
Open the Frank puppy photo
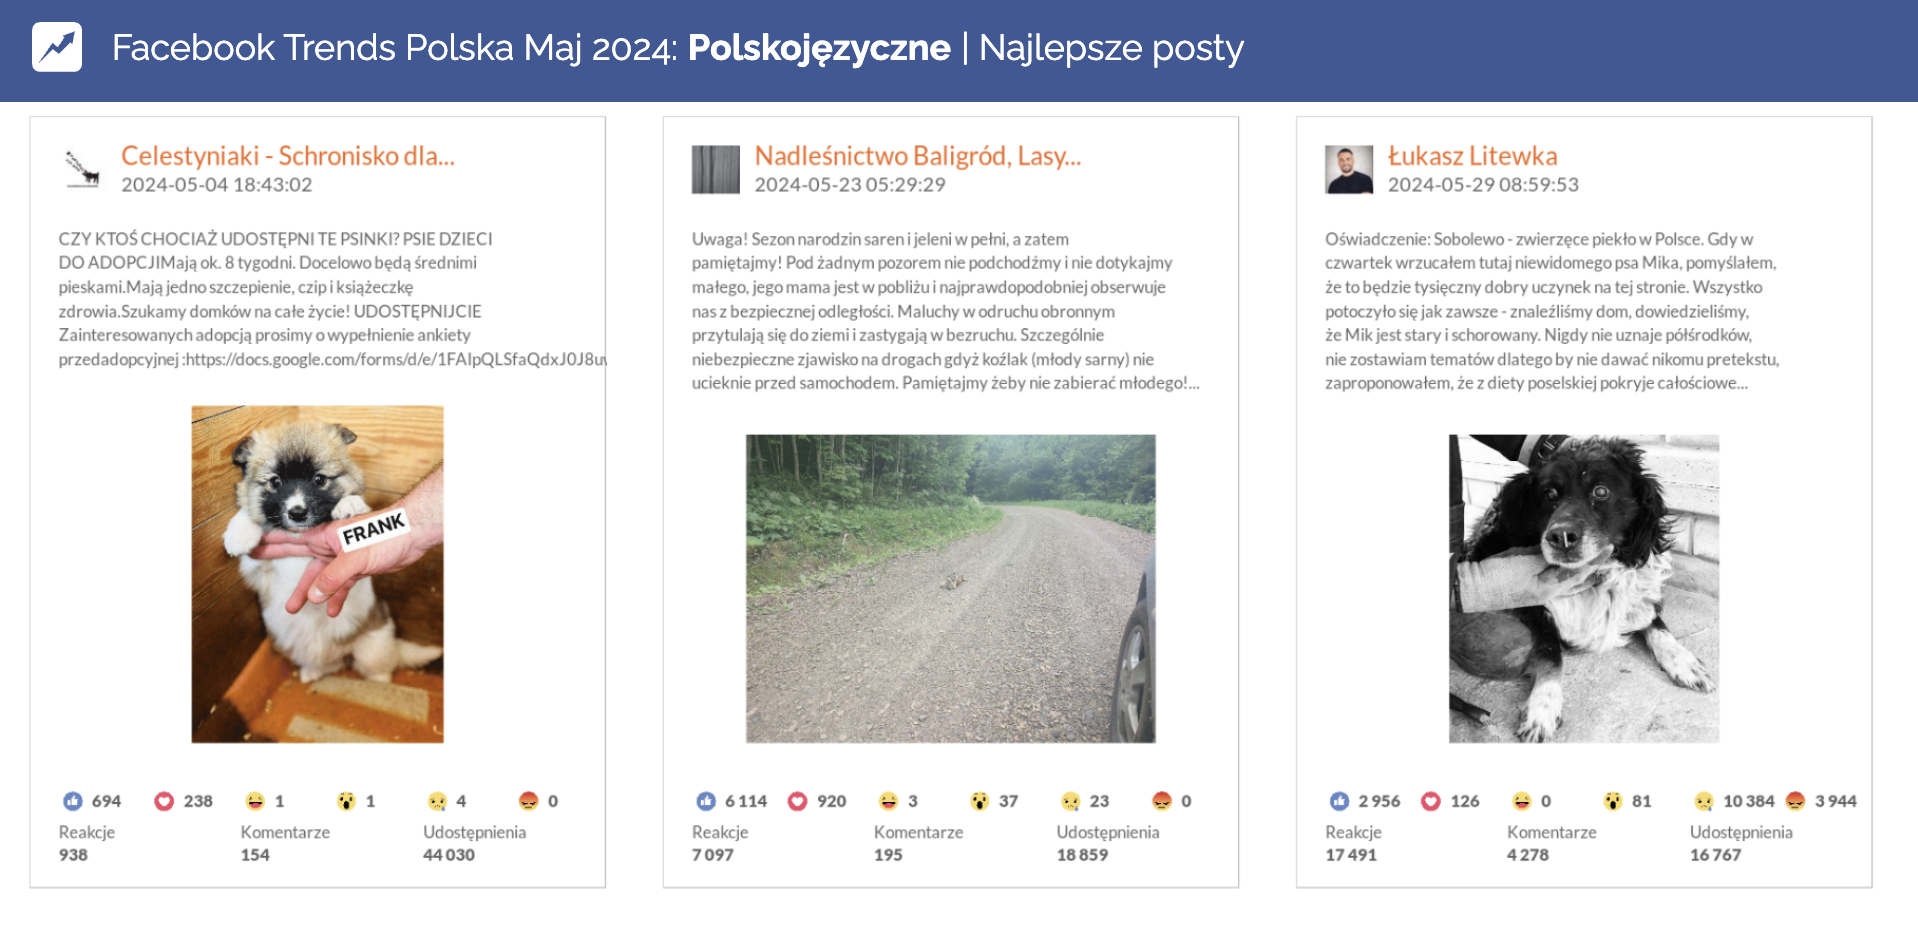coord(317,574)
